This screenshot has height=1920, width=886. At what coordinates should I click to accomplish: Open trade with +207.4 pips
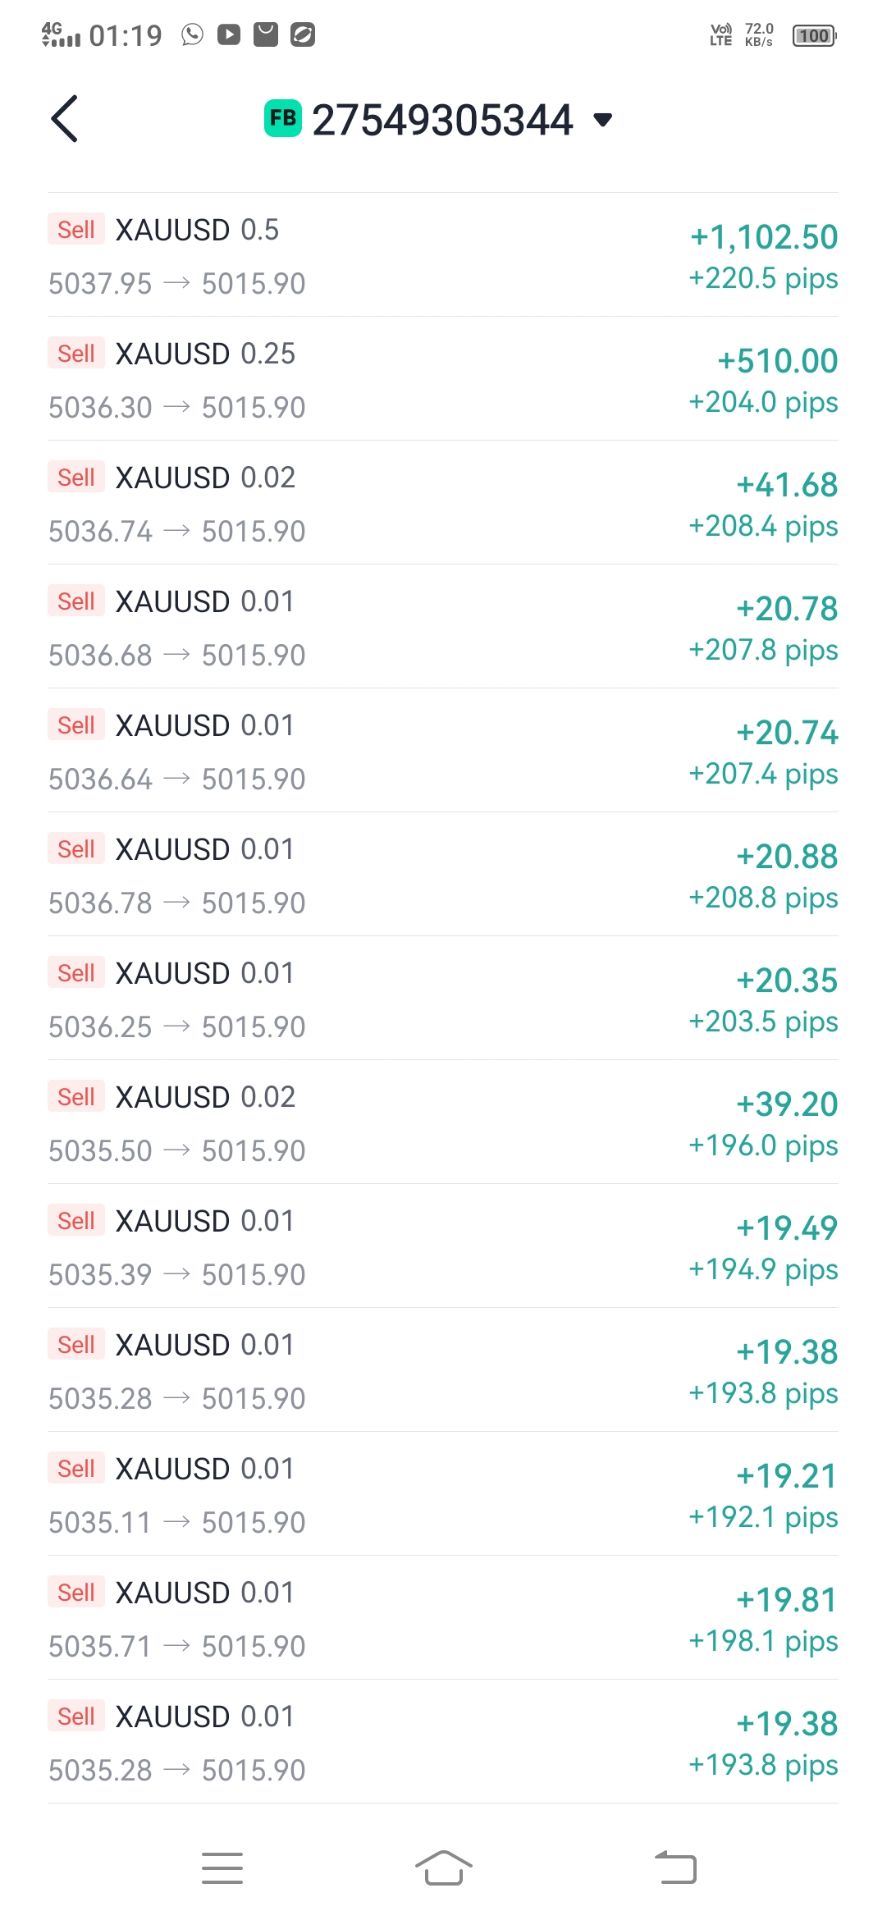(442, 752)
